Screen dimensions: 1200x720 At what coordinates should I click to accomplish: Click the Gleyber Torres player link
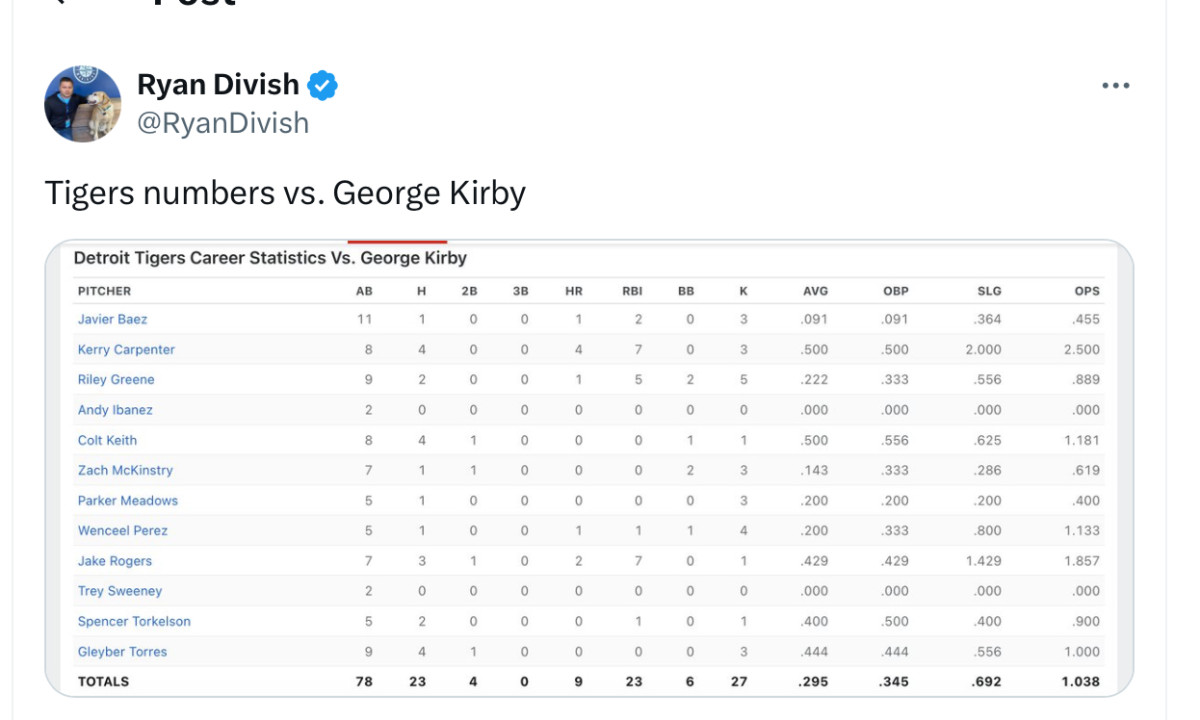[122, 652]
